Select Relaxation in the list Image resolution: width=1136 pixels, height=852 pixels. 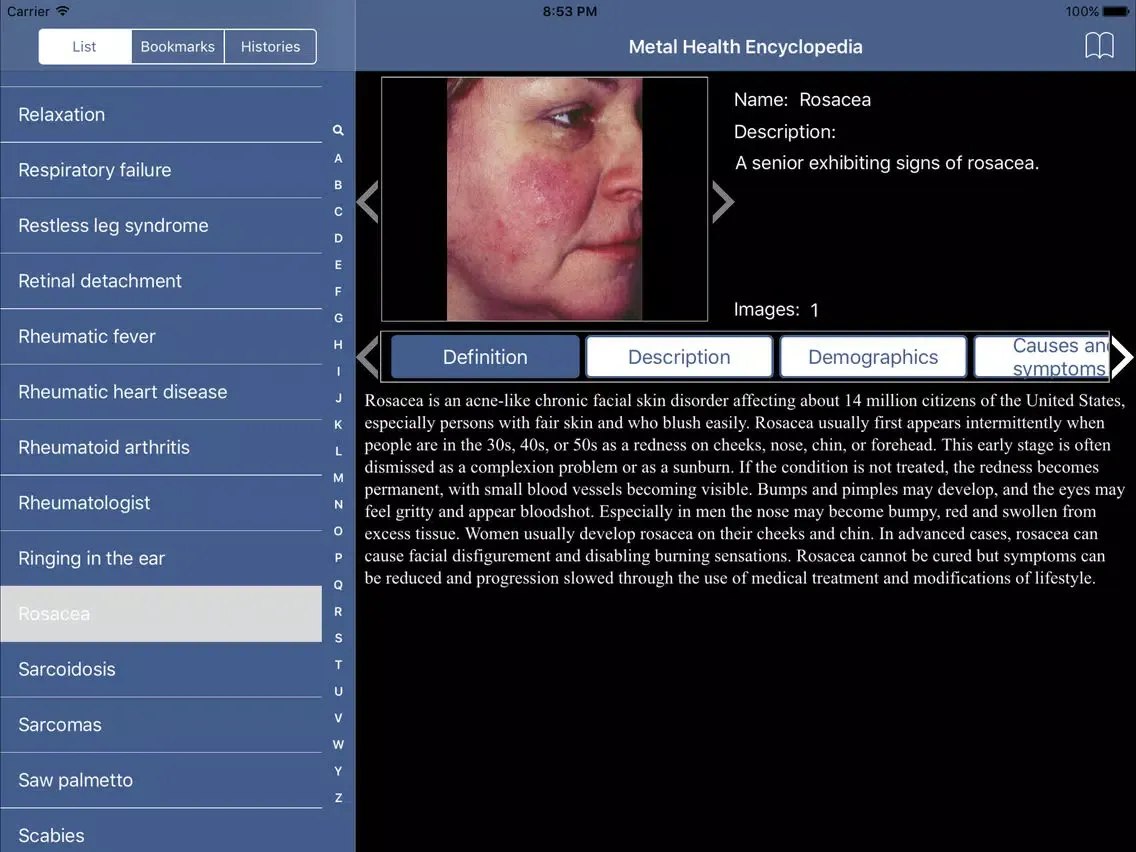point(161,114)
